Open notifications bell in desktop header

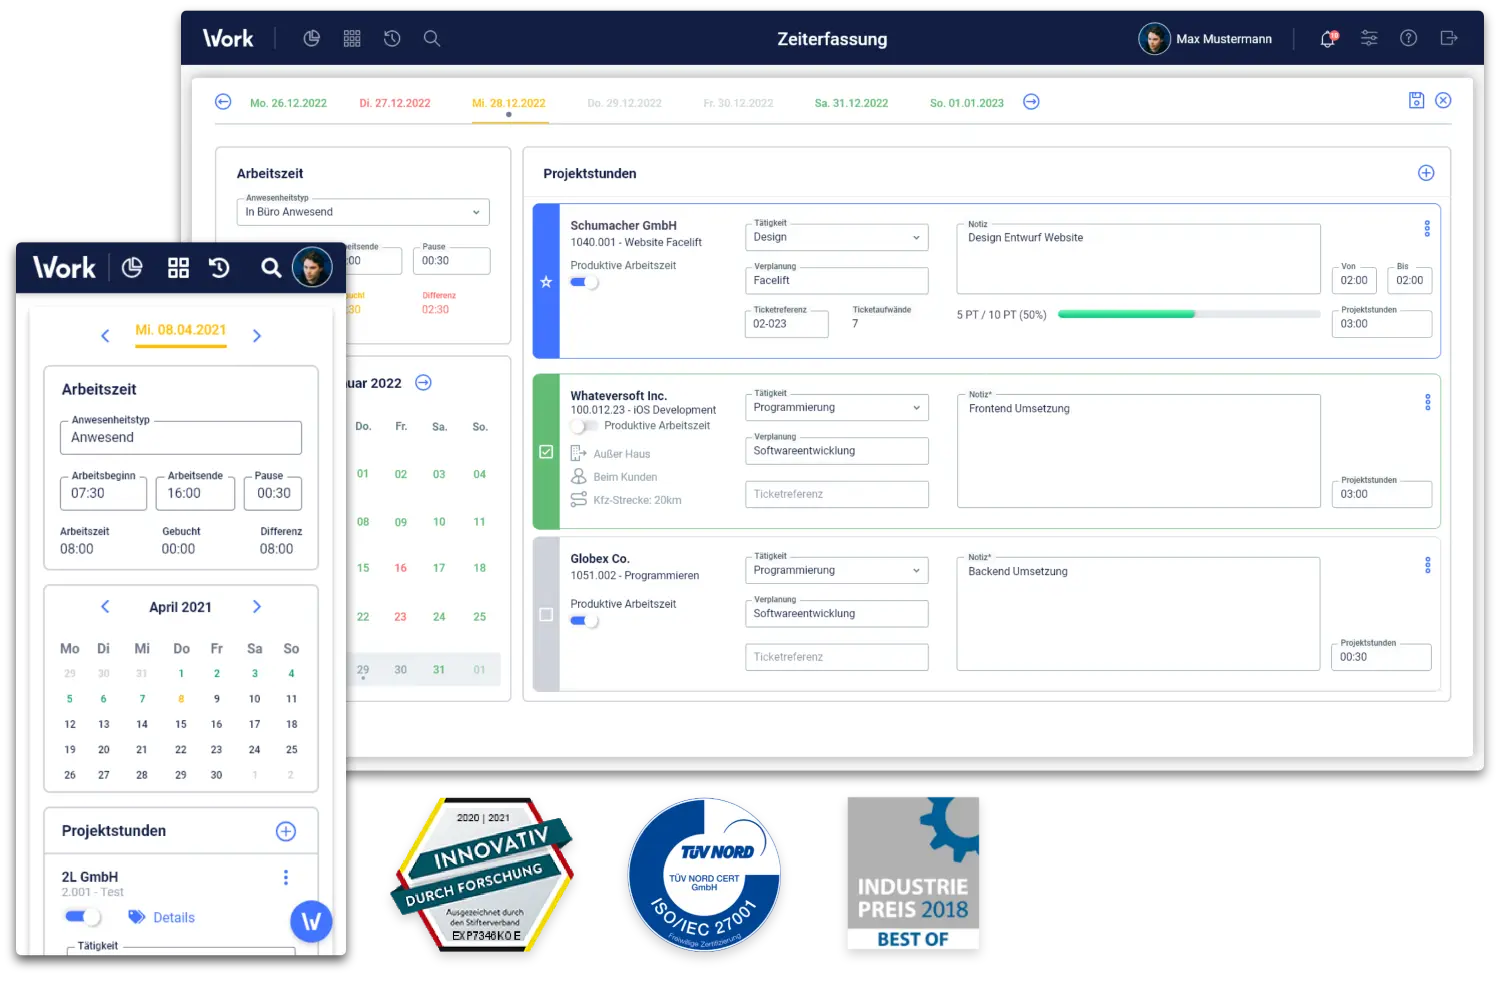[1328, 38]
